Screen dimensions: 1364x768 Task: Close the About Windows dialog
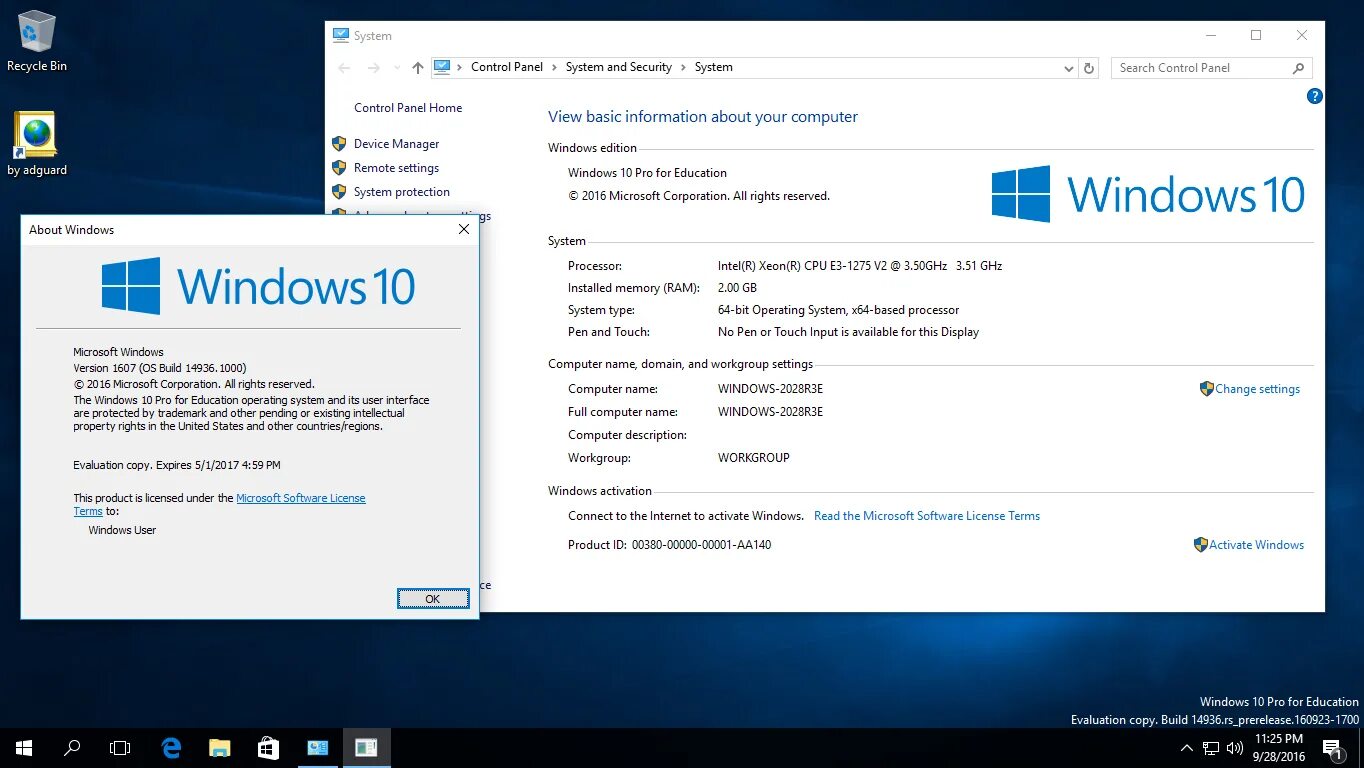click(464, 230)
